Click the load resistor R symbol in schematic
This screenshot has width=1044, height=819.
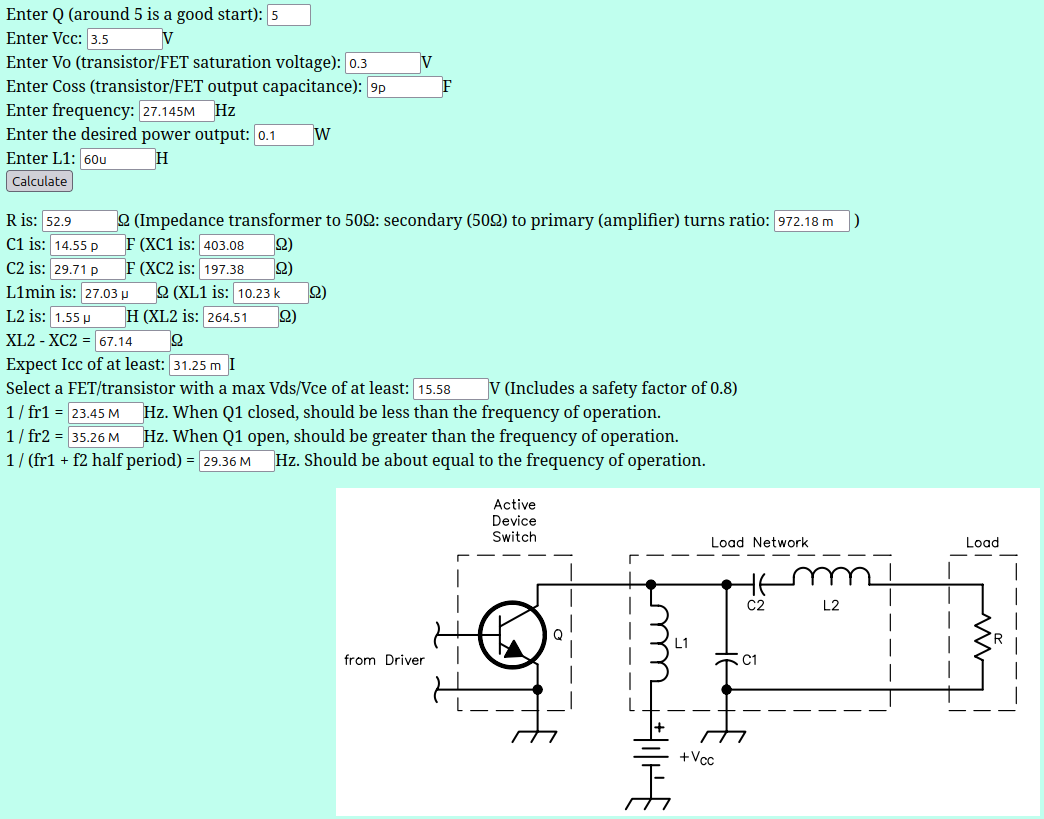click(981, 636)
